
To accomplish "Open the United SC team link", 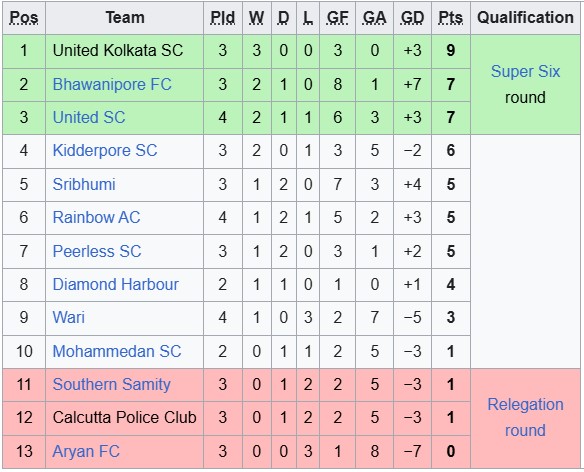I will [x=89, y=117].
